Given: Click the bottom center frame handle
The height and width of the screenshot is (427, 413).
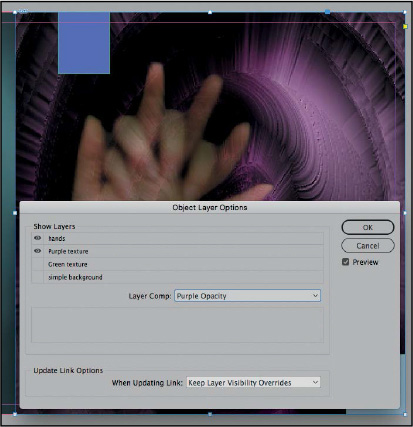Looking at the screenshot, I should tap(210, 414).
